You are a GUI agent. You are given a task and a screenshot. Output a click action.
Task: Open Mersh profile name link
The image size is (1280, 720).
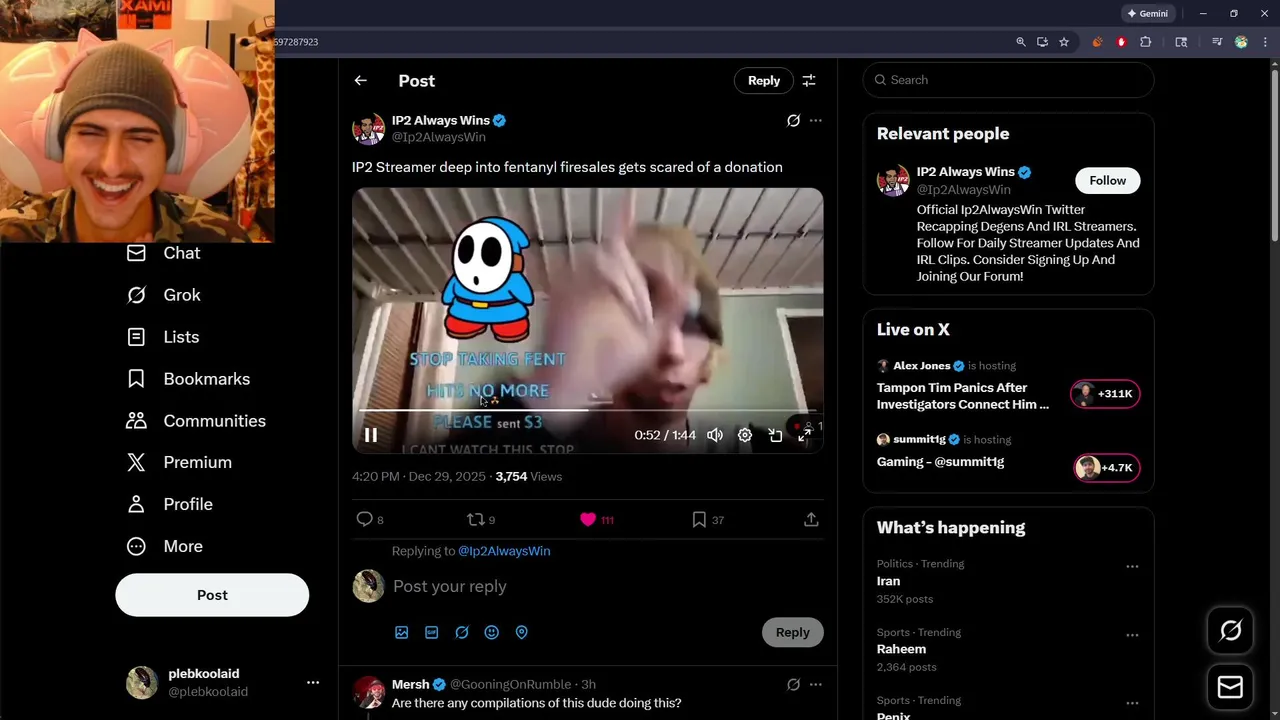(x=410, y=684)
